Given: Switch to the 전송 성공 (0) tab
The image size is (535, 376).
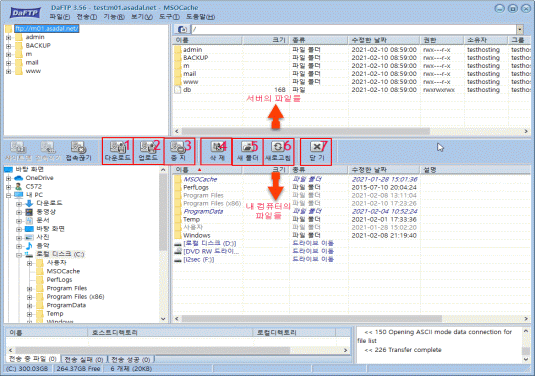Looking at the screenshot, I should pos(131,359).
